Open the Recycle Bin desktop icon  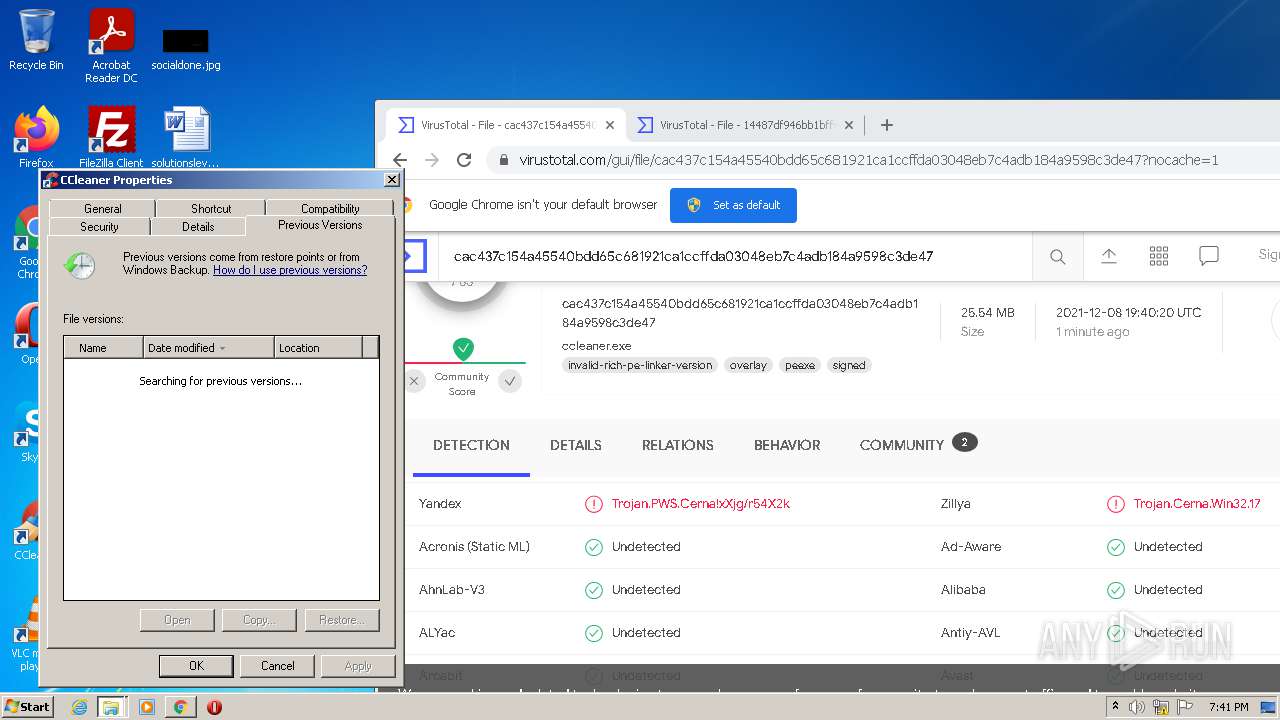point(36,40)
